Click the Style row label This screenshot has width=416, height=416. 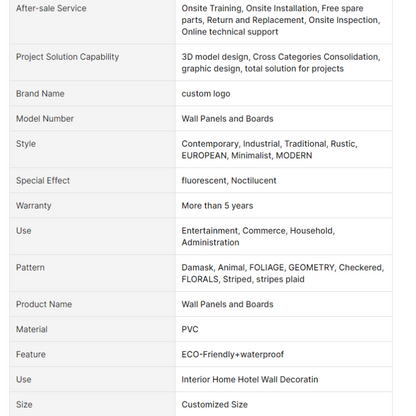[26, 144]
